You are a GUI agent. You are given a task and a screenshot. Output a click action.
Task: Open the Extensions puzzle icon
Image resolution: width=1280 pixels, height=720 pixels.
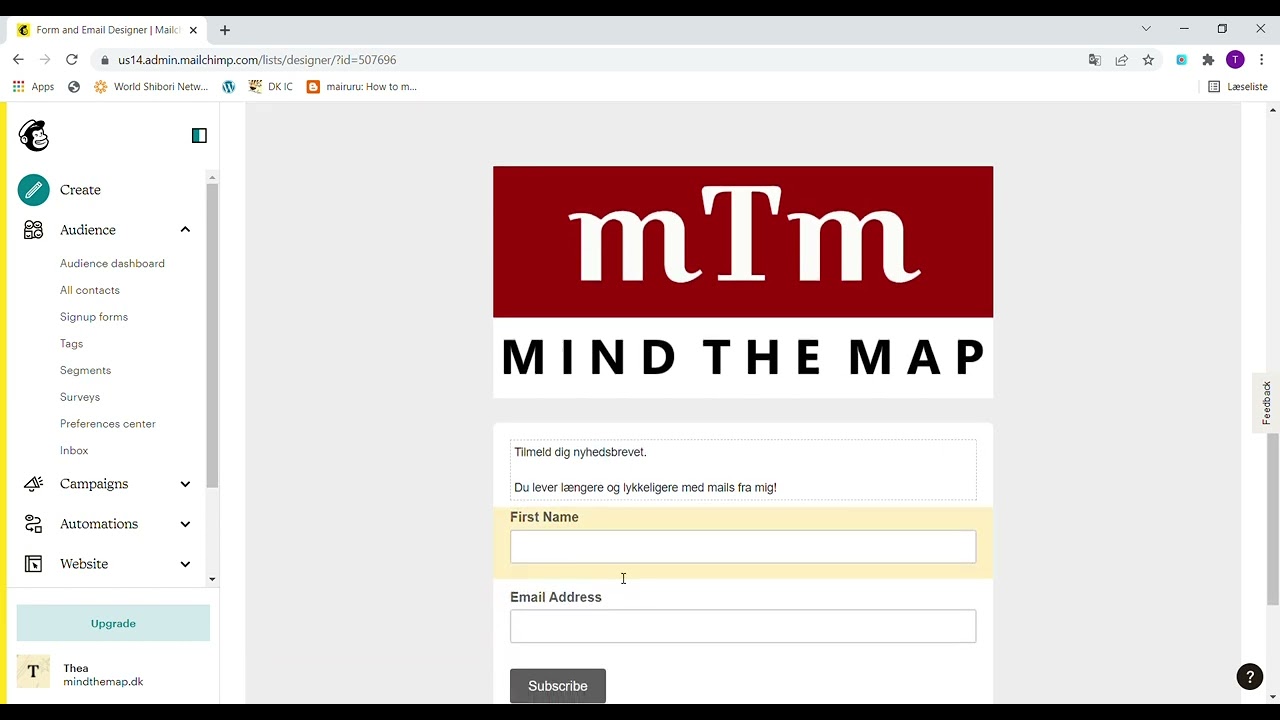1208,60
